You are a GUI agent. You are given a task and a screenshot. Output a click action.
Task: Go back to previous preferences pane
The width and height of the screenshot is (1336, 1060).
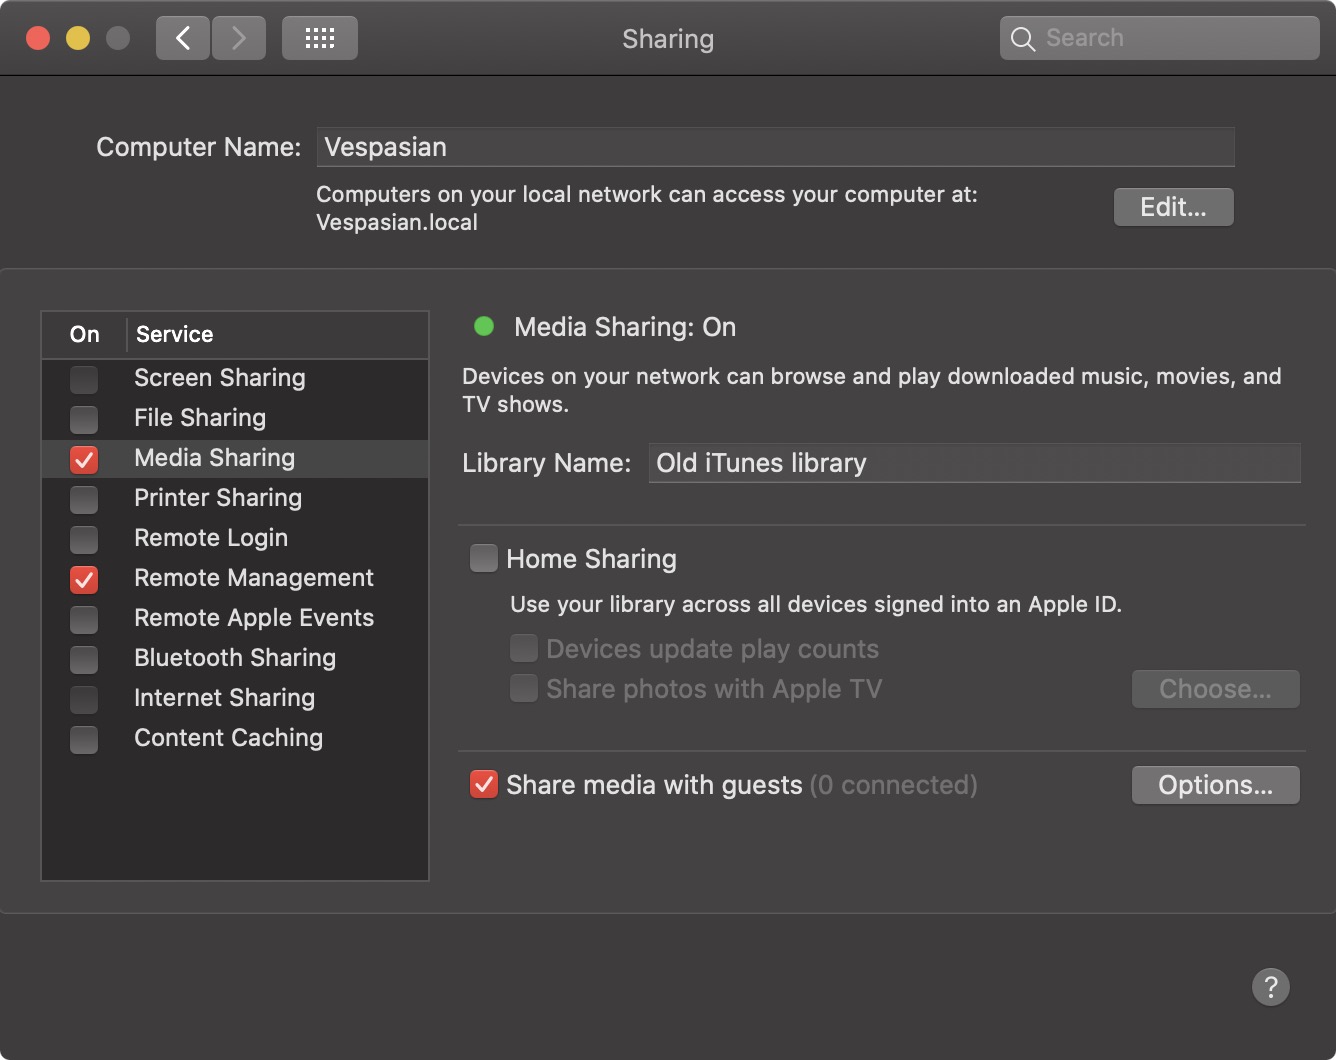click(x=183, y=39)
